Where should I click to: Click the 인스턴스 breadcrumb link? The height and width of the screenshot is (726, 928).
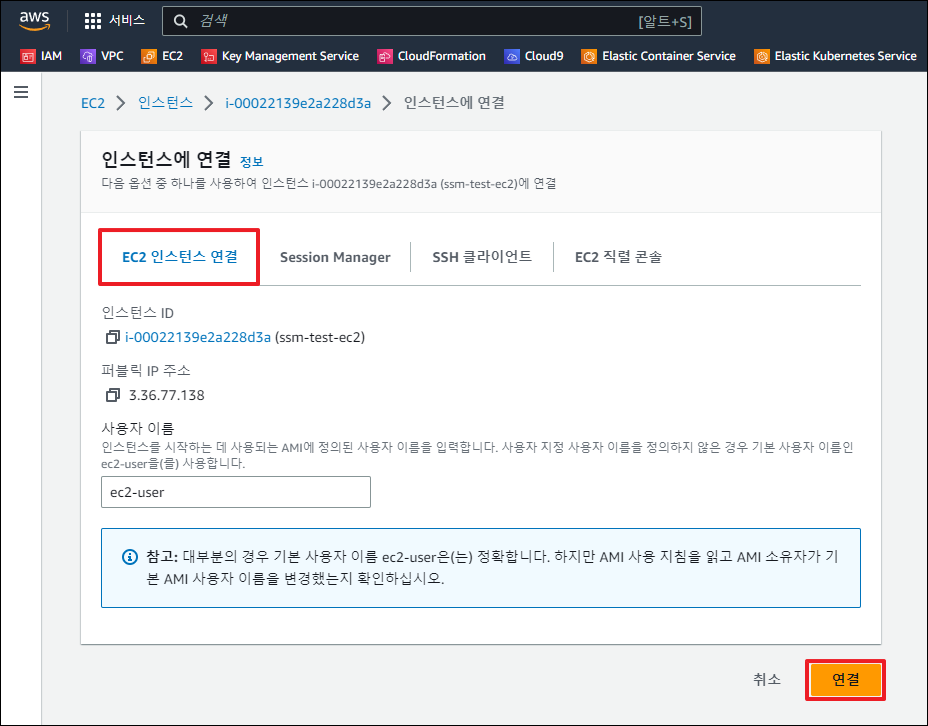165,103
